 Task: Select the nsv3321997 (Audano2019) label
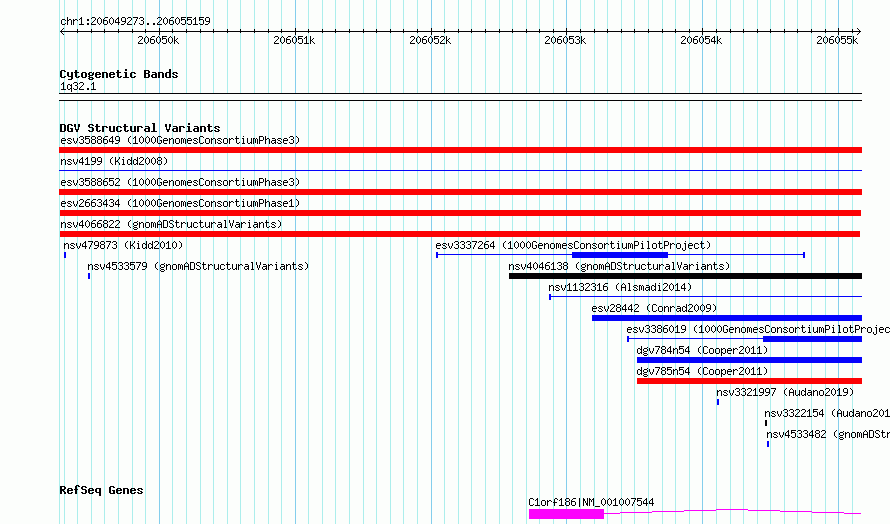pos(785,392)
